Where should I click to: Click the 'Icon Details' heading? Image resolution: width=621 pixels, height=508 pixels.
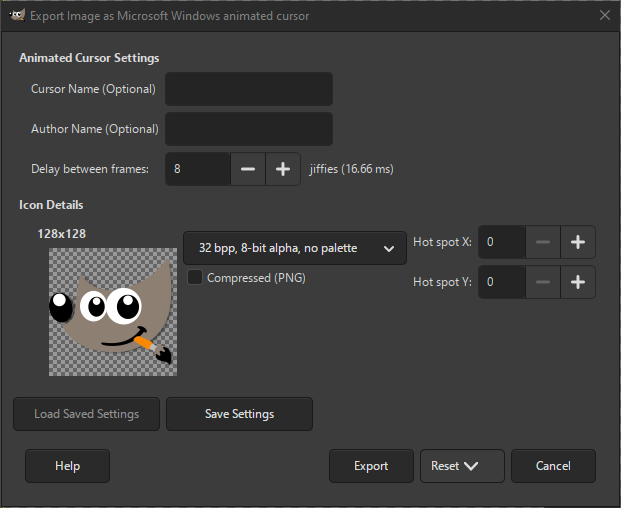pyautogui.click(x=51, y=205)
